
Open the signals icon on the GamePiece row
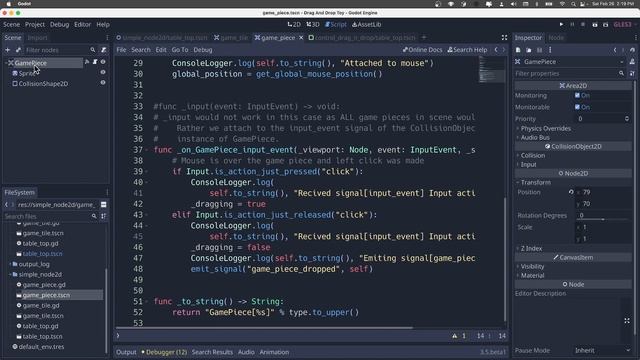click(x=87, y=62)
